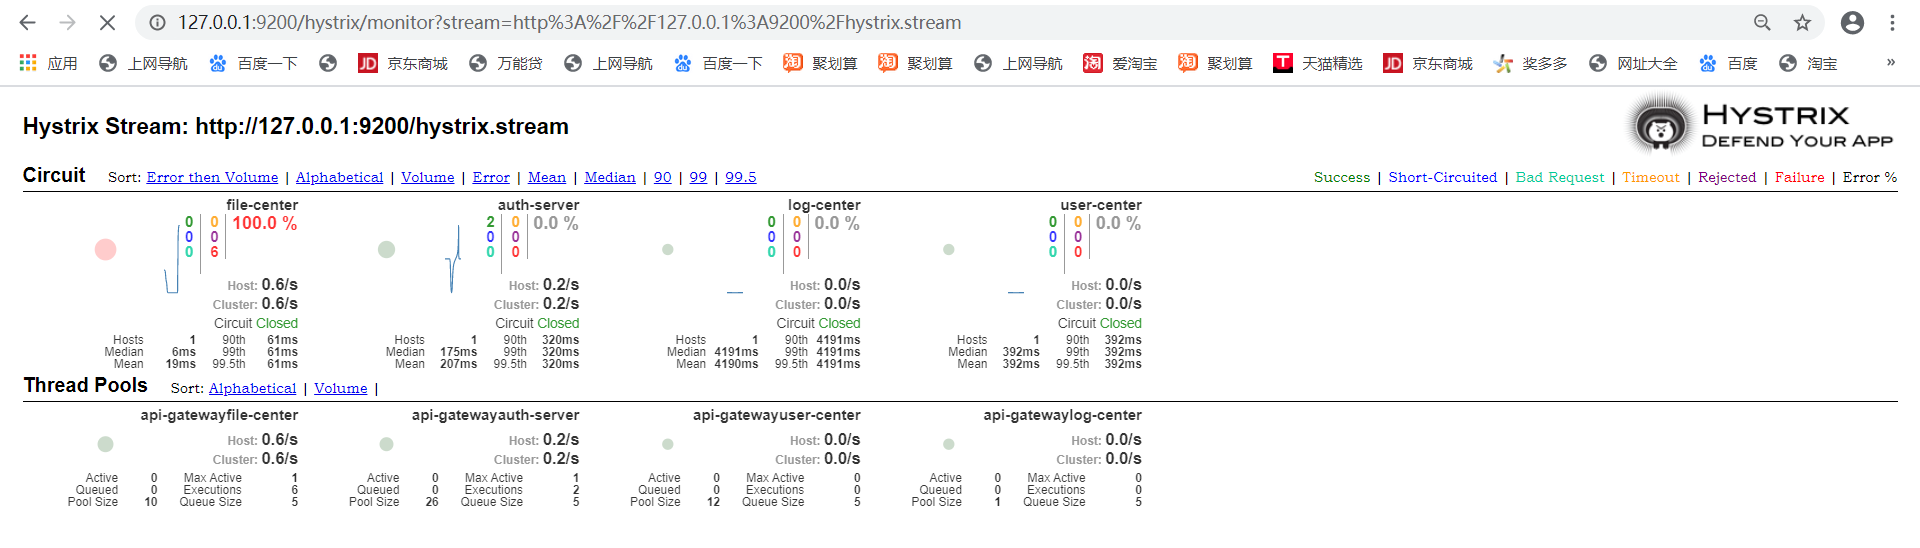Screen dimensions: 1920x548
Task: Sort circuits by Error then Volume
Action: pyautogui.click(x=212, y=177)
